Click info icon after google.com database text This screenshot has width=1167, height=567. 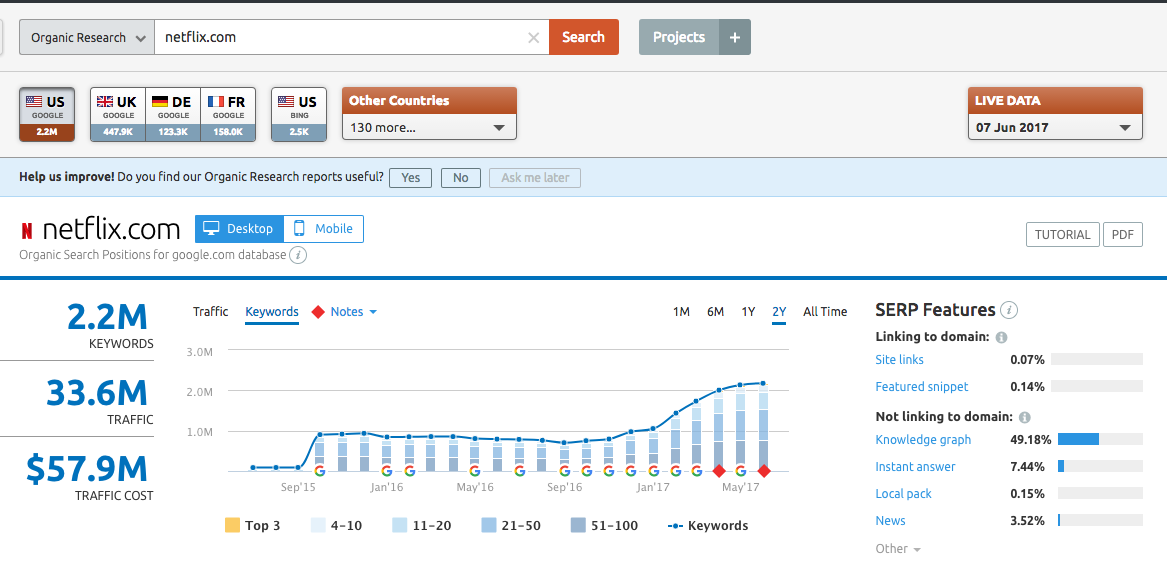[x=298, y=255]
